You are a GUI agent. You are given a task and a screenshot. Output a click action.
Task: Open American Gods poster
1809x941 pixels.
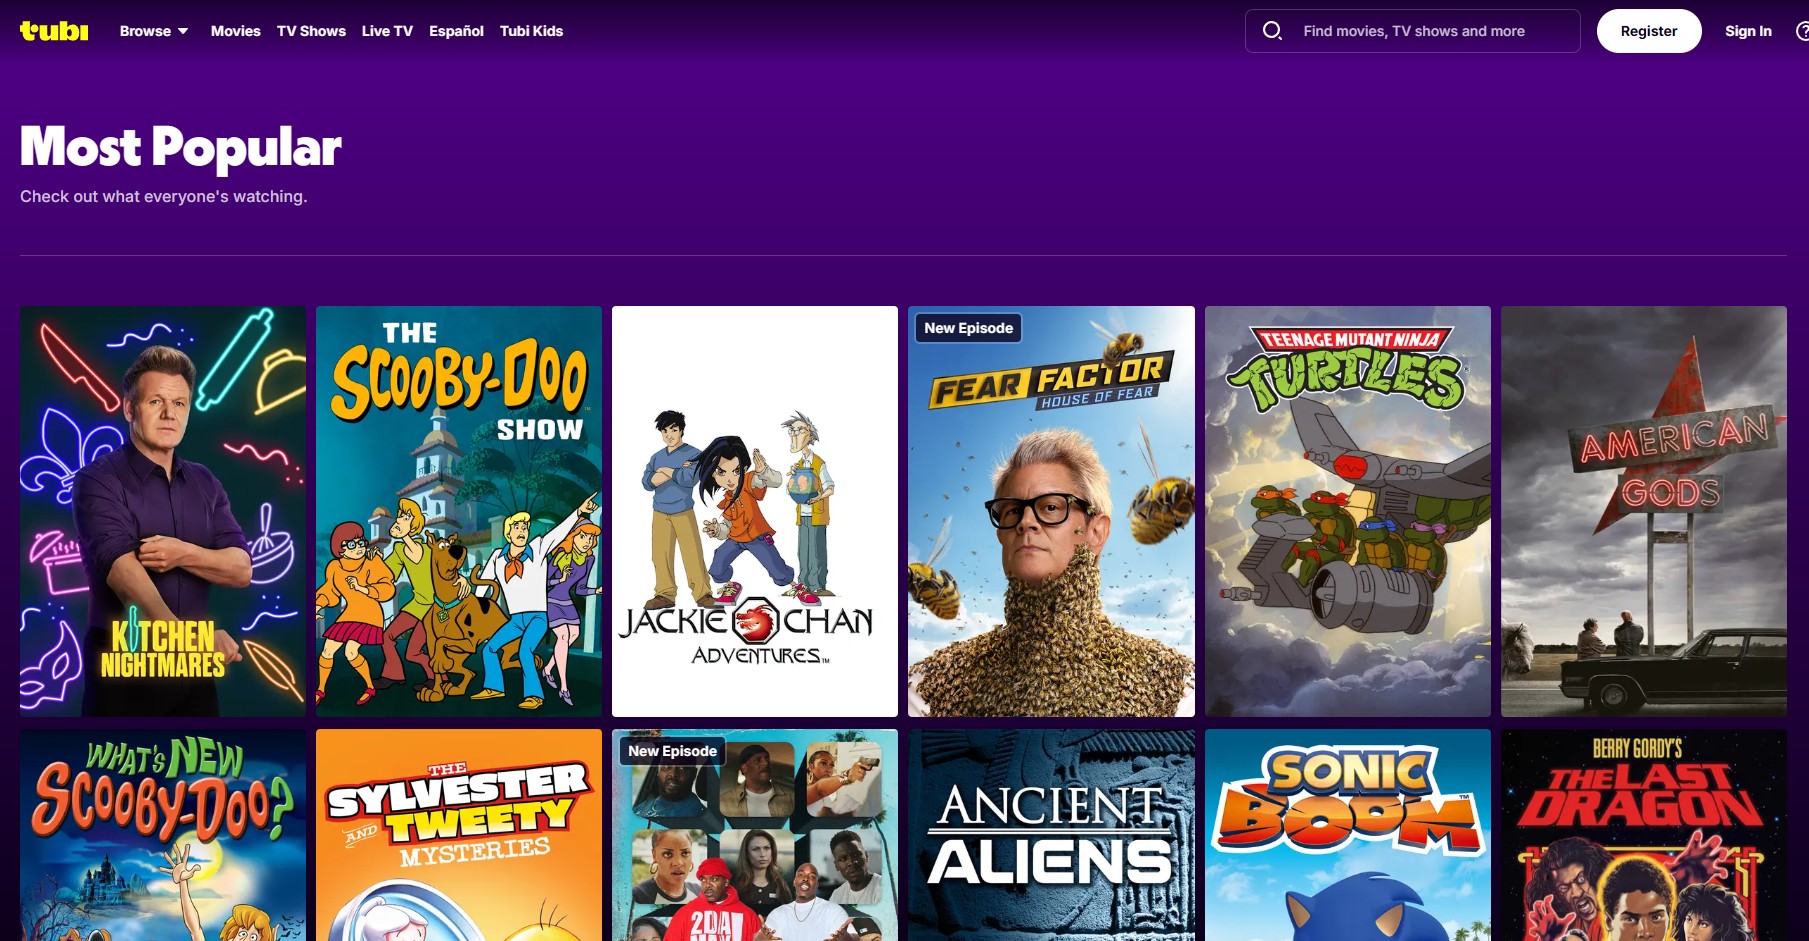pyautogui.click(x=1643, y=511)
